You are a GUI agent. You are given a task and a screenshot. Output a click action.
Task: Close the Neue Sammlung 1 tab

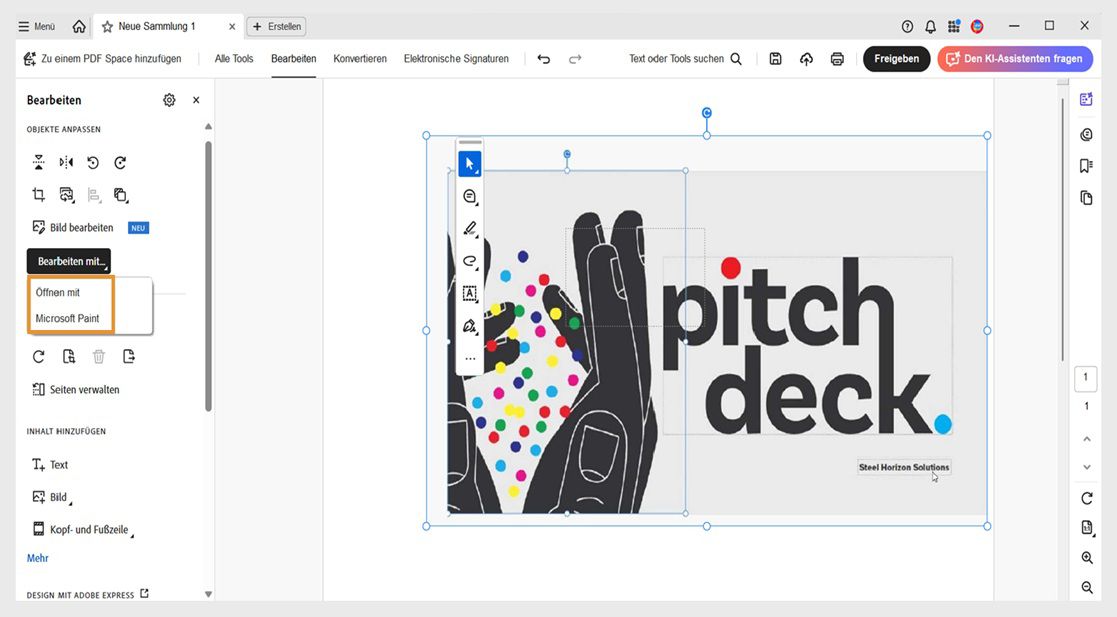pos(232,26)
